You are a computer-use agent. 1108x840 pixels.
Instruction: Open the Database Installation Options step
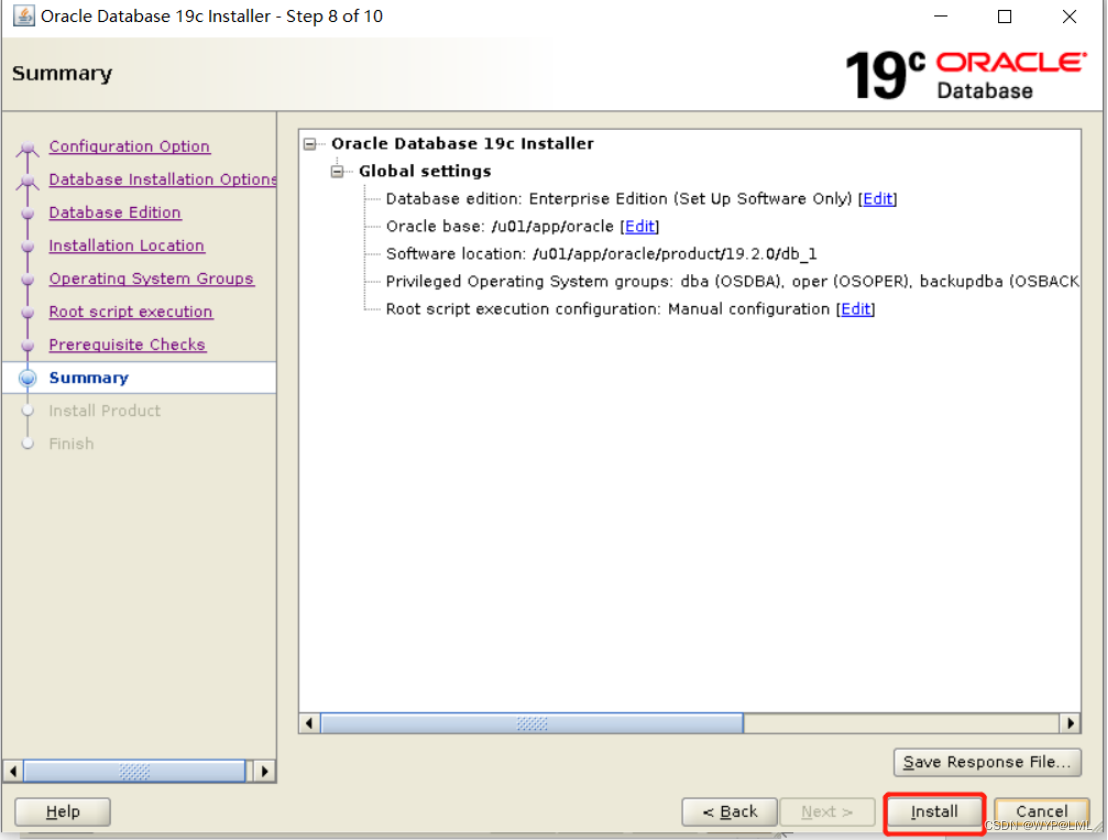pyautogui.click(x=163, y=179)
